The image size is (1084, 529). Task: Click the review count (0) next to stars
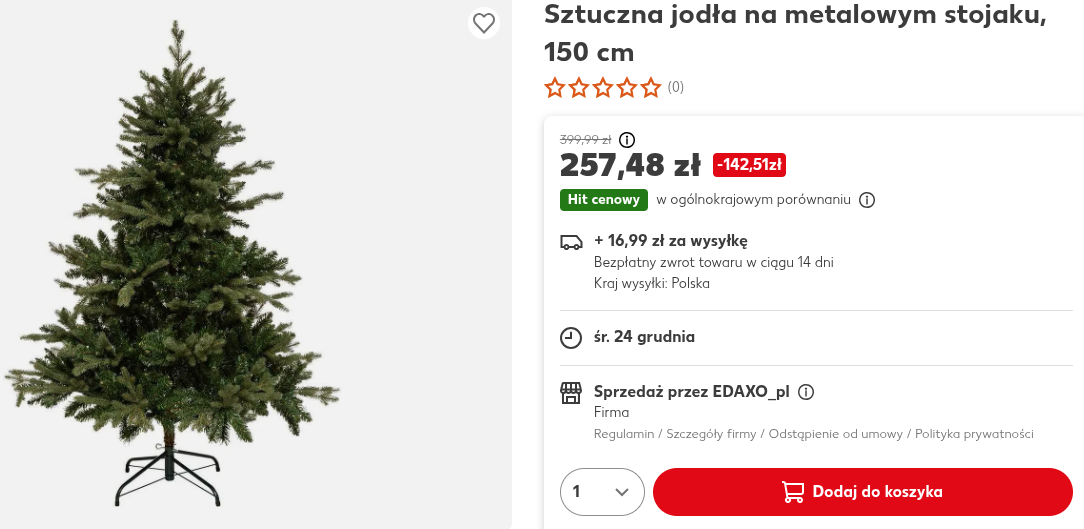[676, 88]
